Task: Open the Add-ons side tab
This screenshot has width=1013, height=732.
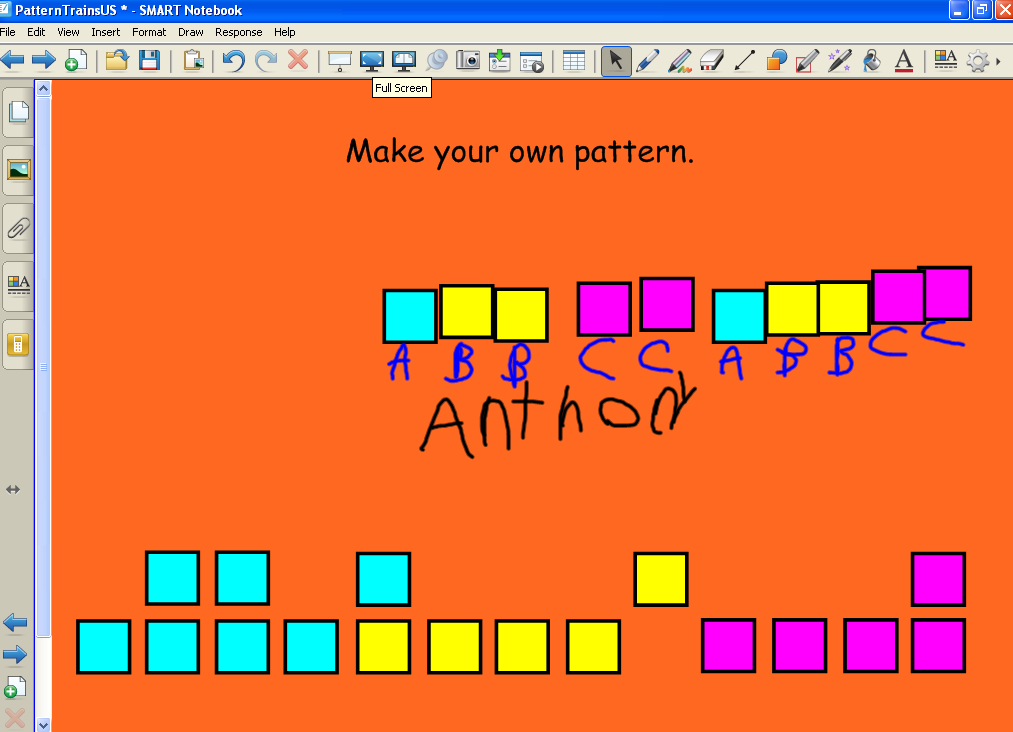Action: point(18,344)
